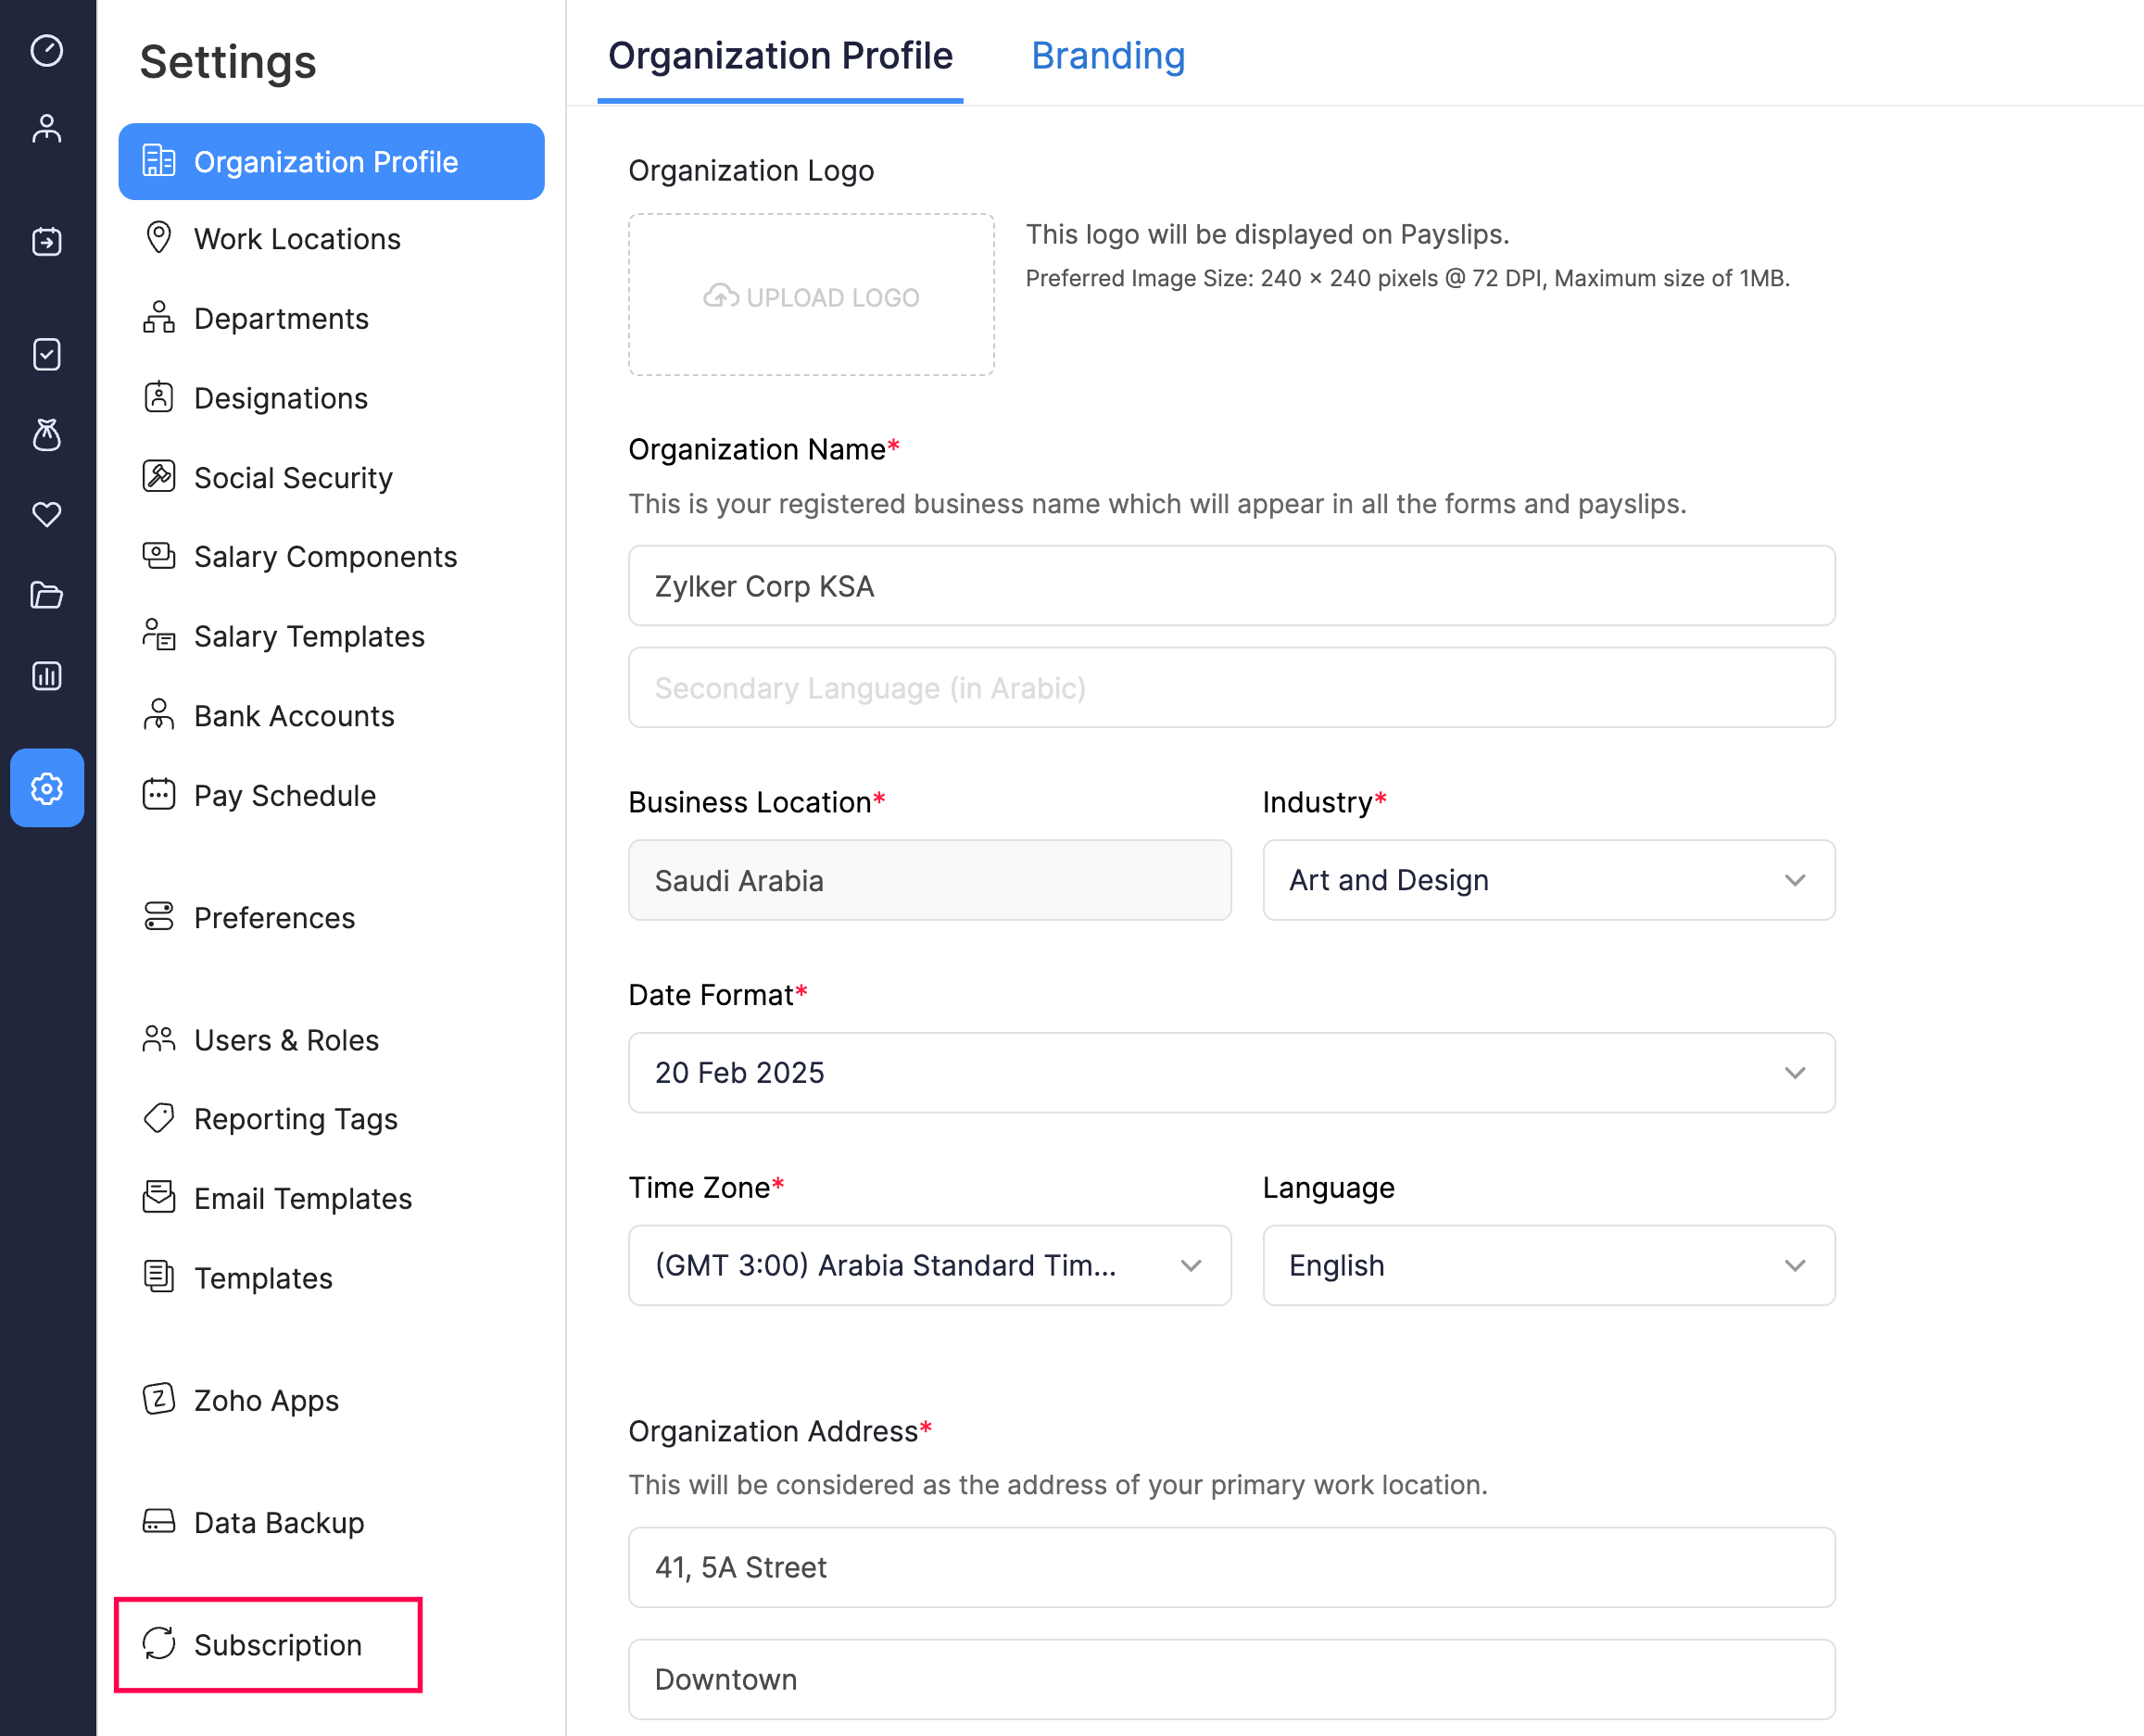This screenshot has width=2144, height=1736.
Task: Open Benefits via the heart sidebar icon
Action: (x=47, y=515)
